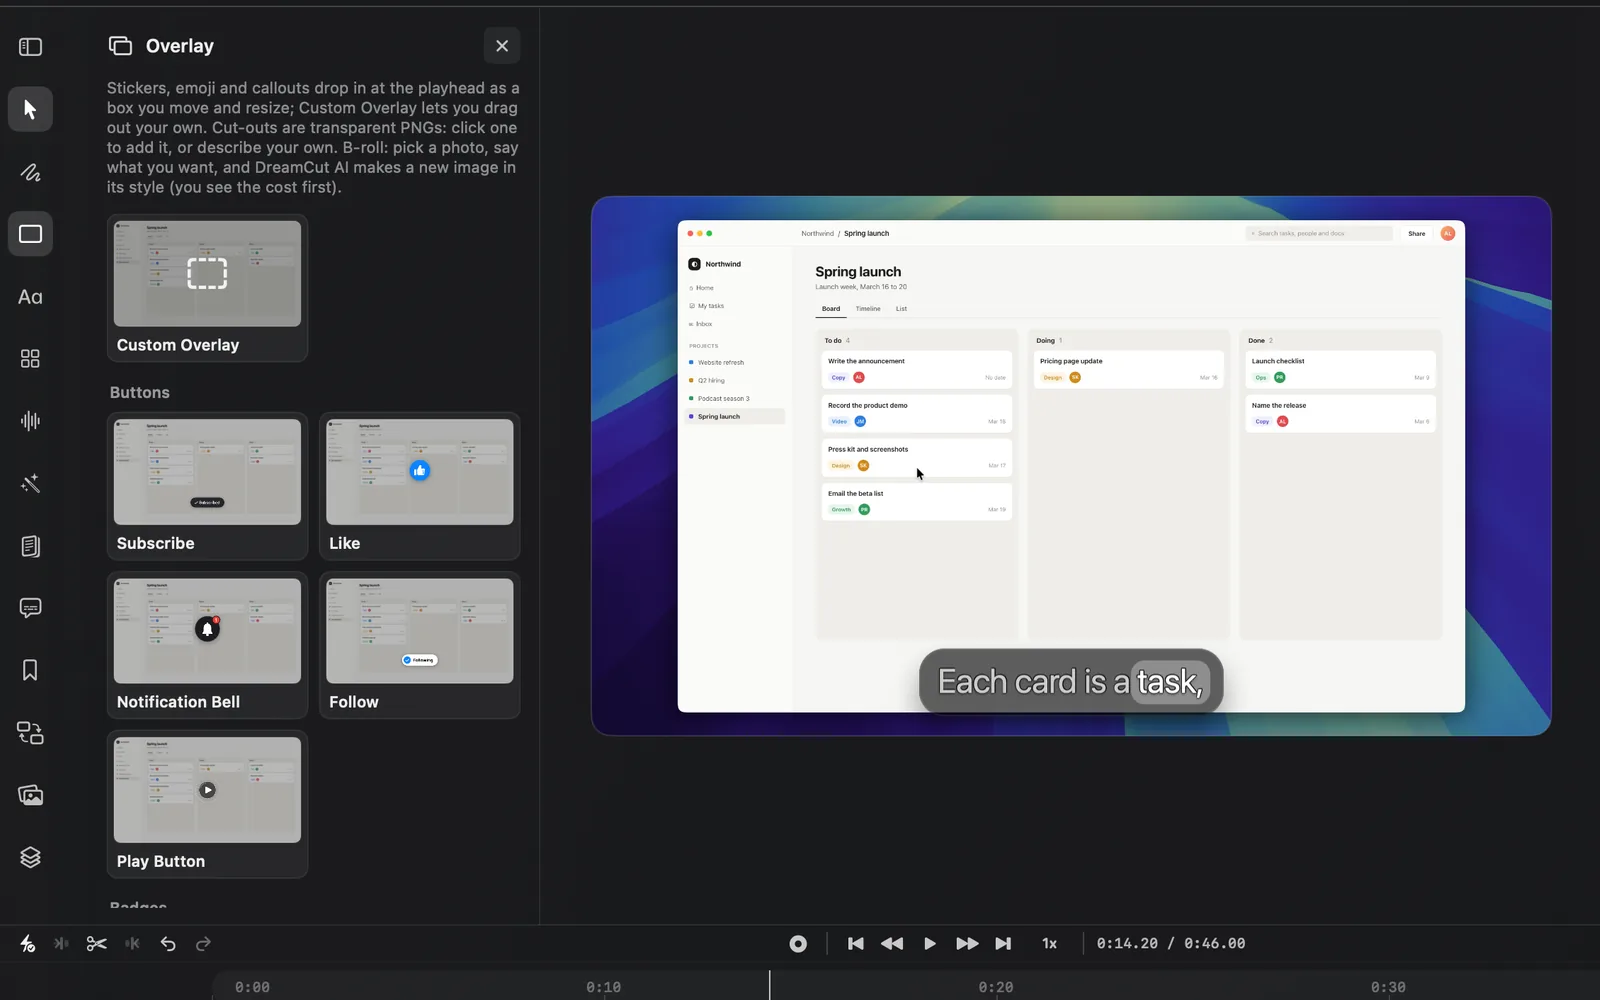Viewport: 1600px width, 1000px height.
Task: Open the magic wand effects tool
Action: click(x=30, y=484)
